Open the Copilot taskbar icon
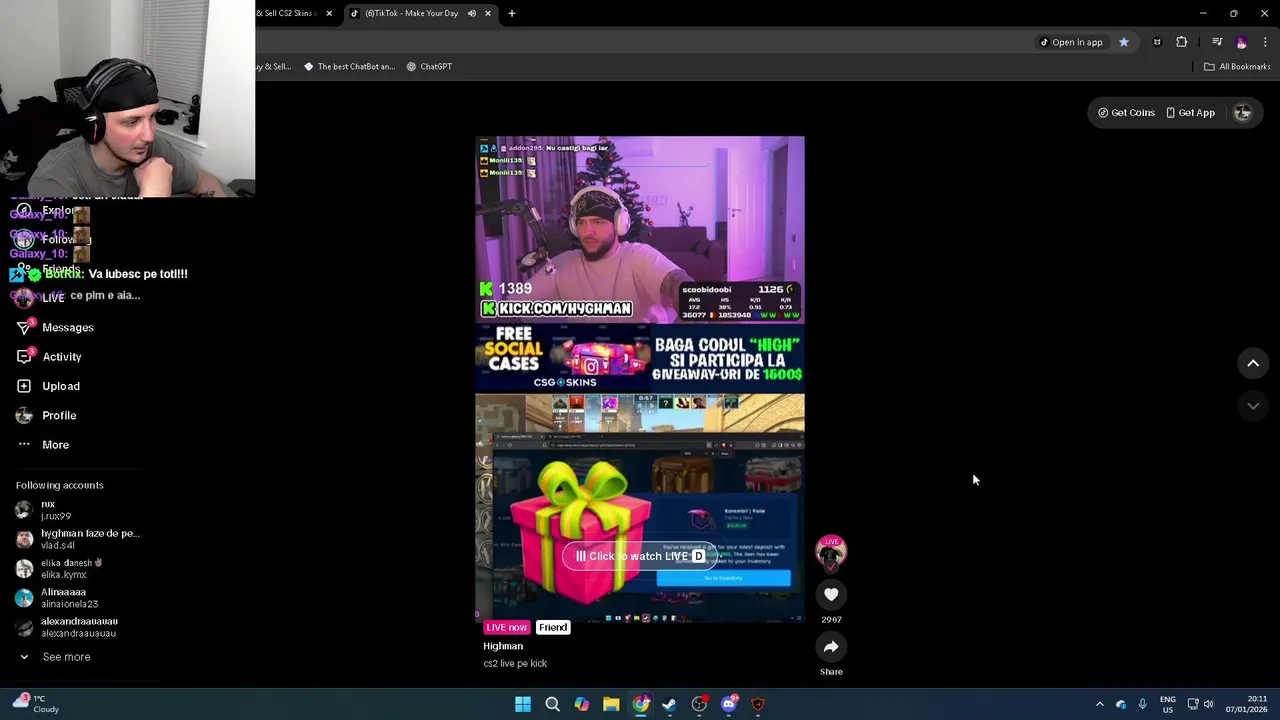The height and width of the screenshot is (720, 1280). (x=582, y=704)
